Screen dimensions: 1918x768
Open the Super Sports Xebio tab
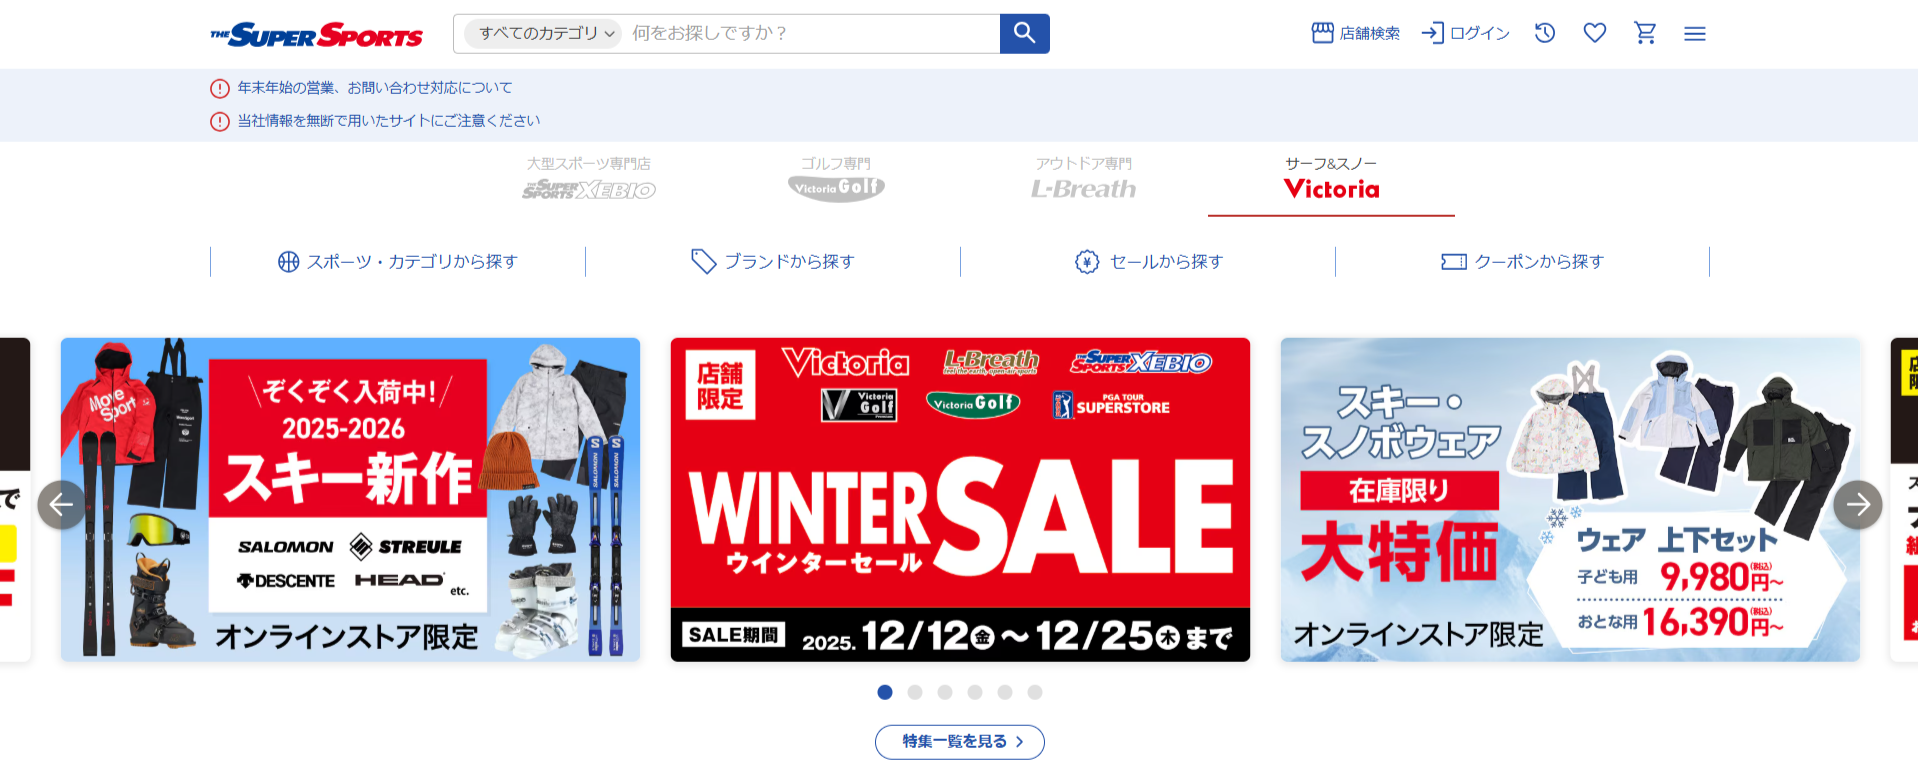[x=589, y=180]
